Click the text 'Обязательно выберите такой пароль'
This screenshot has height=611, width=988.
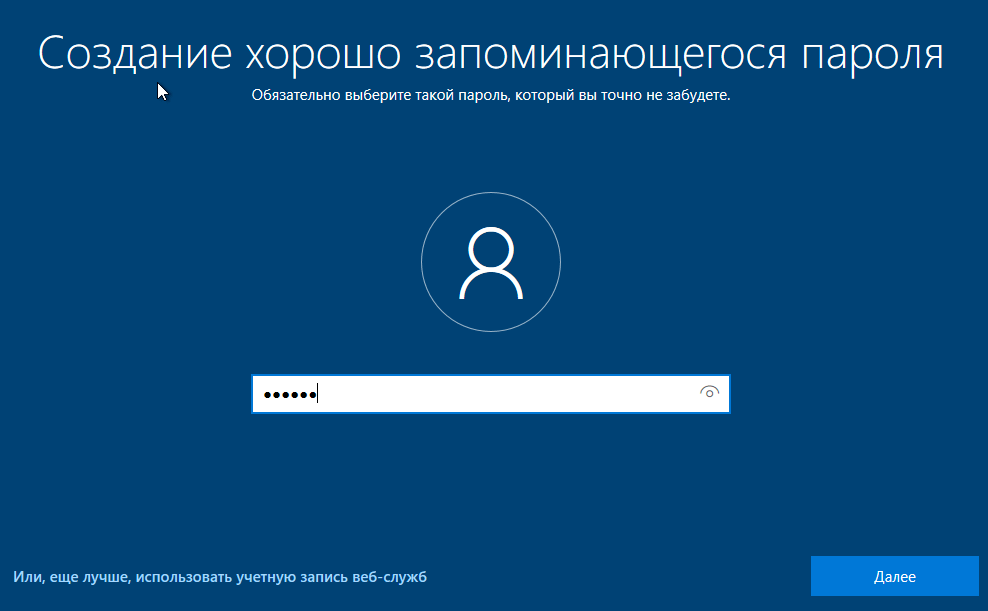pos(381,96)
